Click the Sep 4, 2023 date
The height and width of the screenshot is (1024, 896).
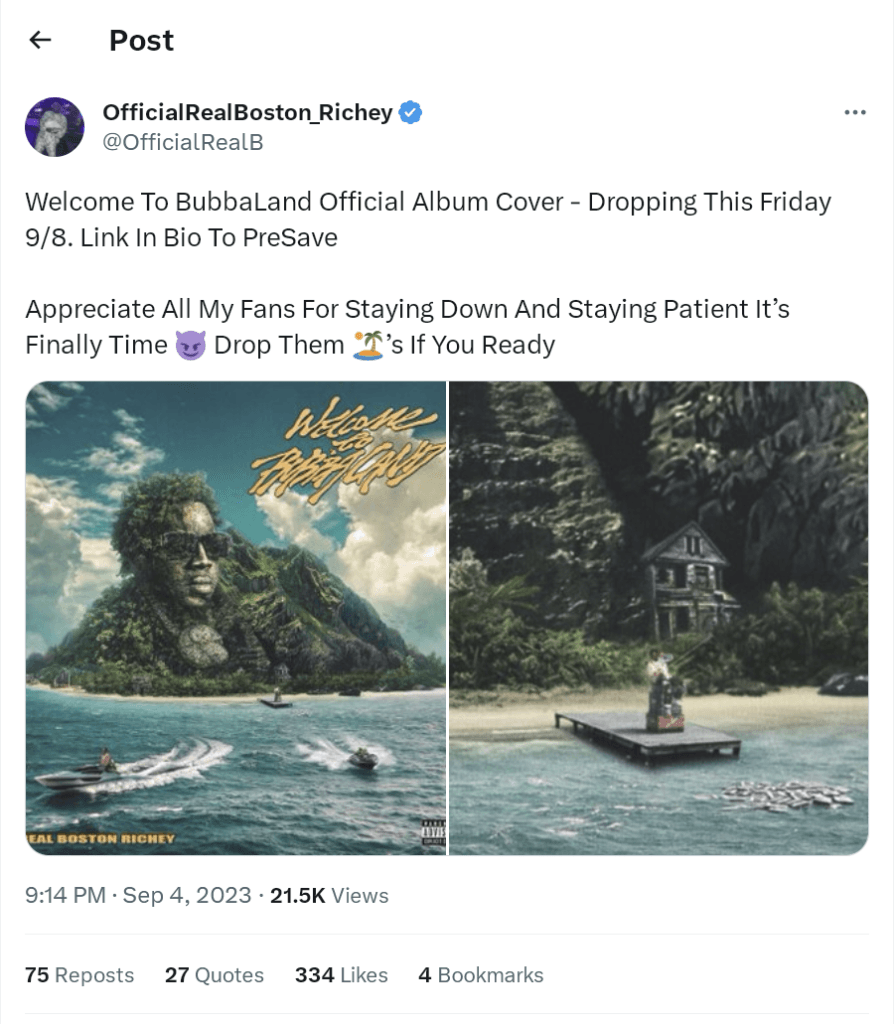click(x=187, y=895)
